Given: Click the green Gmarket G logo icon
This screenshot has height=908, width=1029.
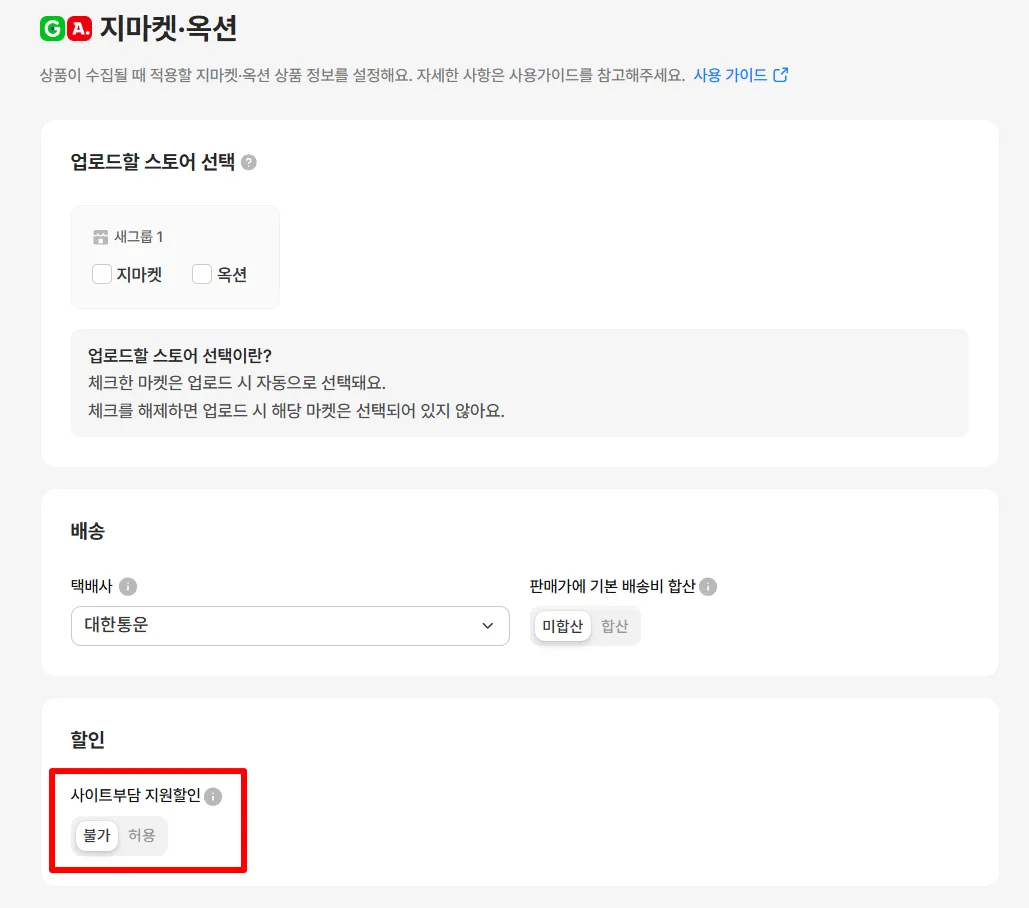Looking at the screenshot, I should (x=52, y=29).
